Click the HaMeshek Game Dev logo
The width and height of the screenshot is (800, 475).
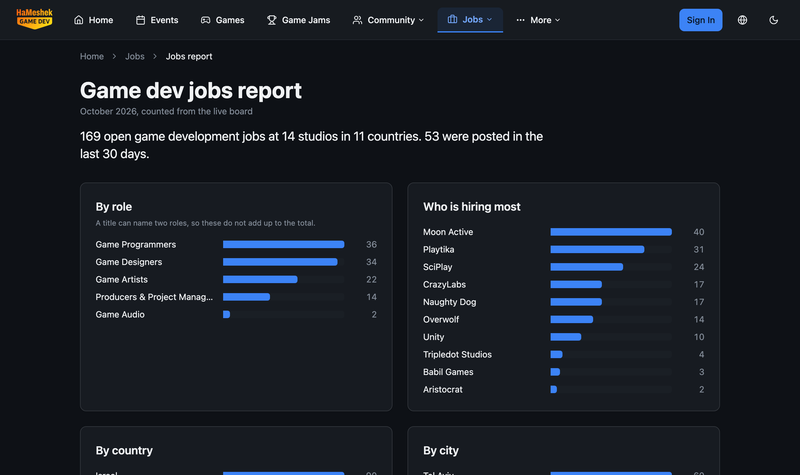(x=34, y=19)
